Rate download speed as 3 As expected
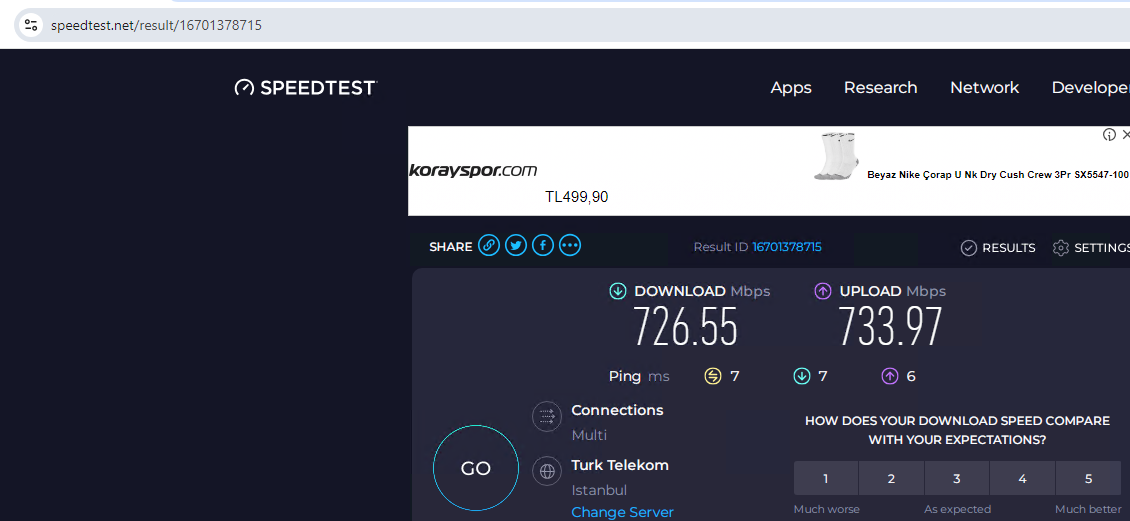The image size is (1130, 521). click(x=957, y=478)
